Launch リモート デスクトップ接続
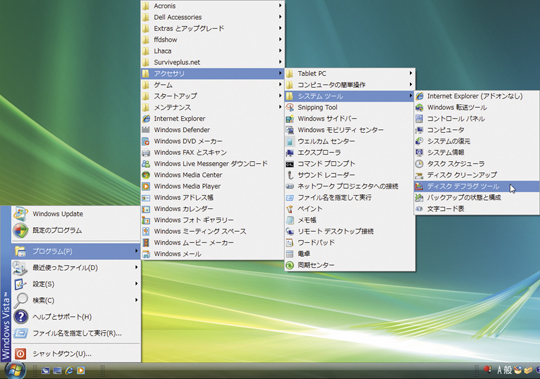This screenshot has height=379, width=540. (350, 231)
